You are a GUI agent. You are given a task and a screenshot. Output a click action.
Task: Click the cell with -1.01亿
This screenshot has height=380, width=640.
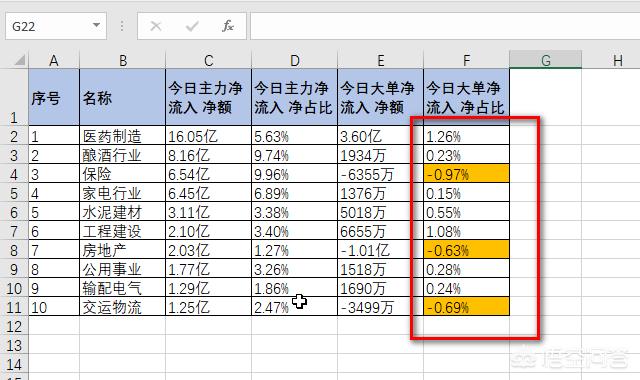pos(380,250)
